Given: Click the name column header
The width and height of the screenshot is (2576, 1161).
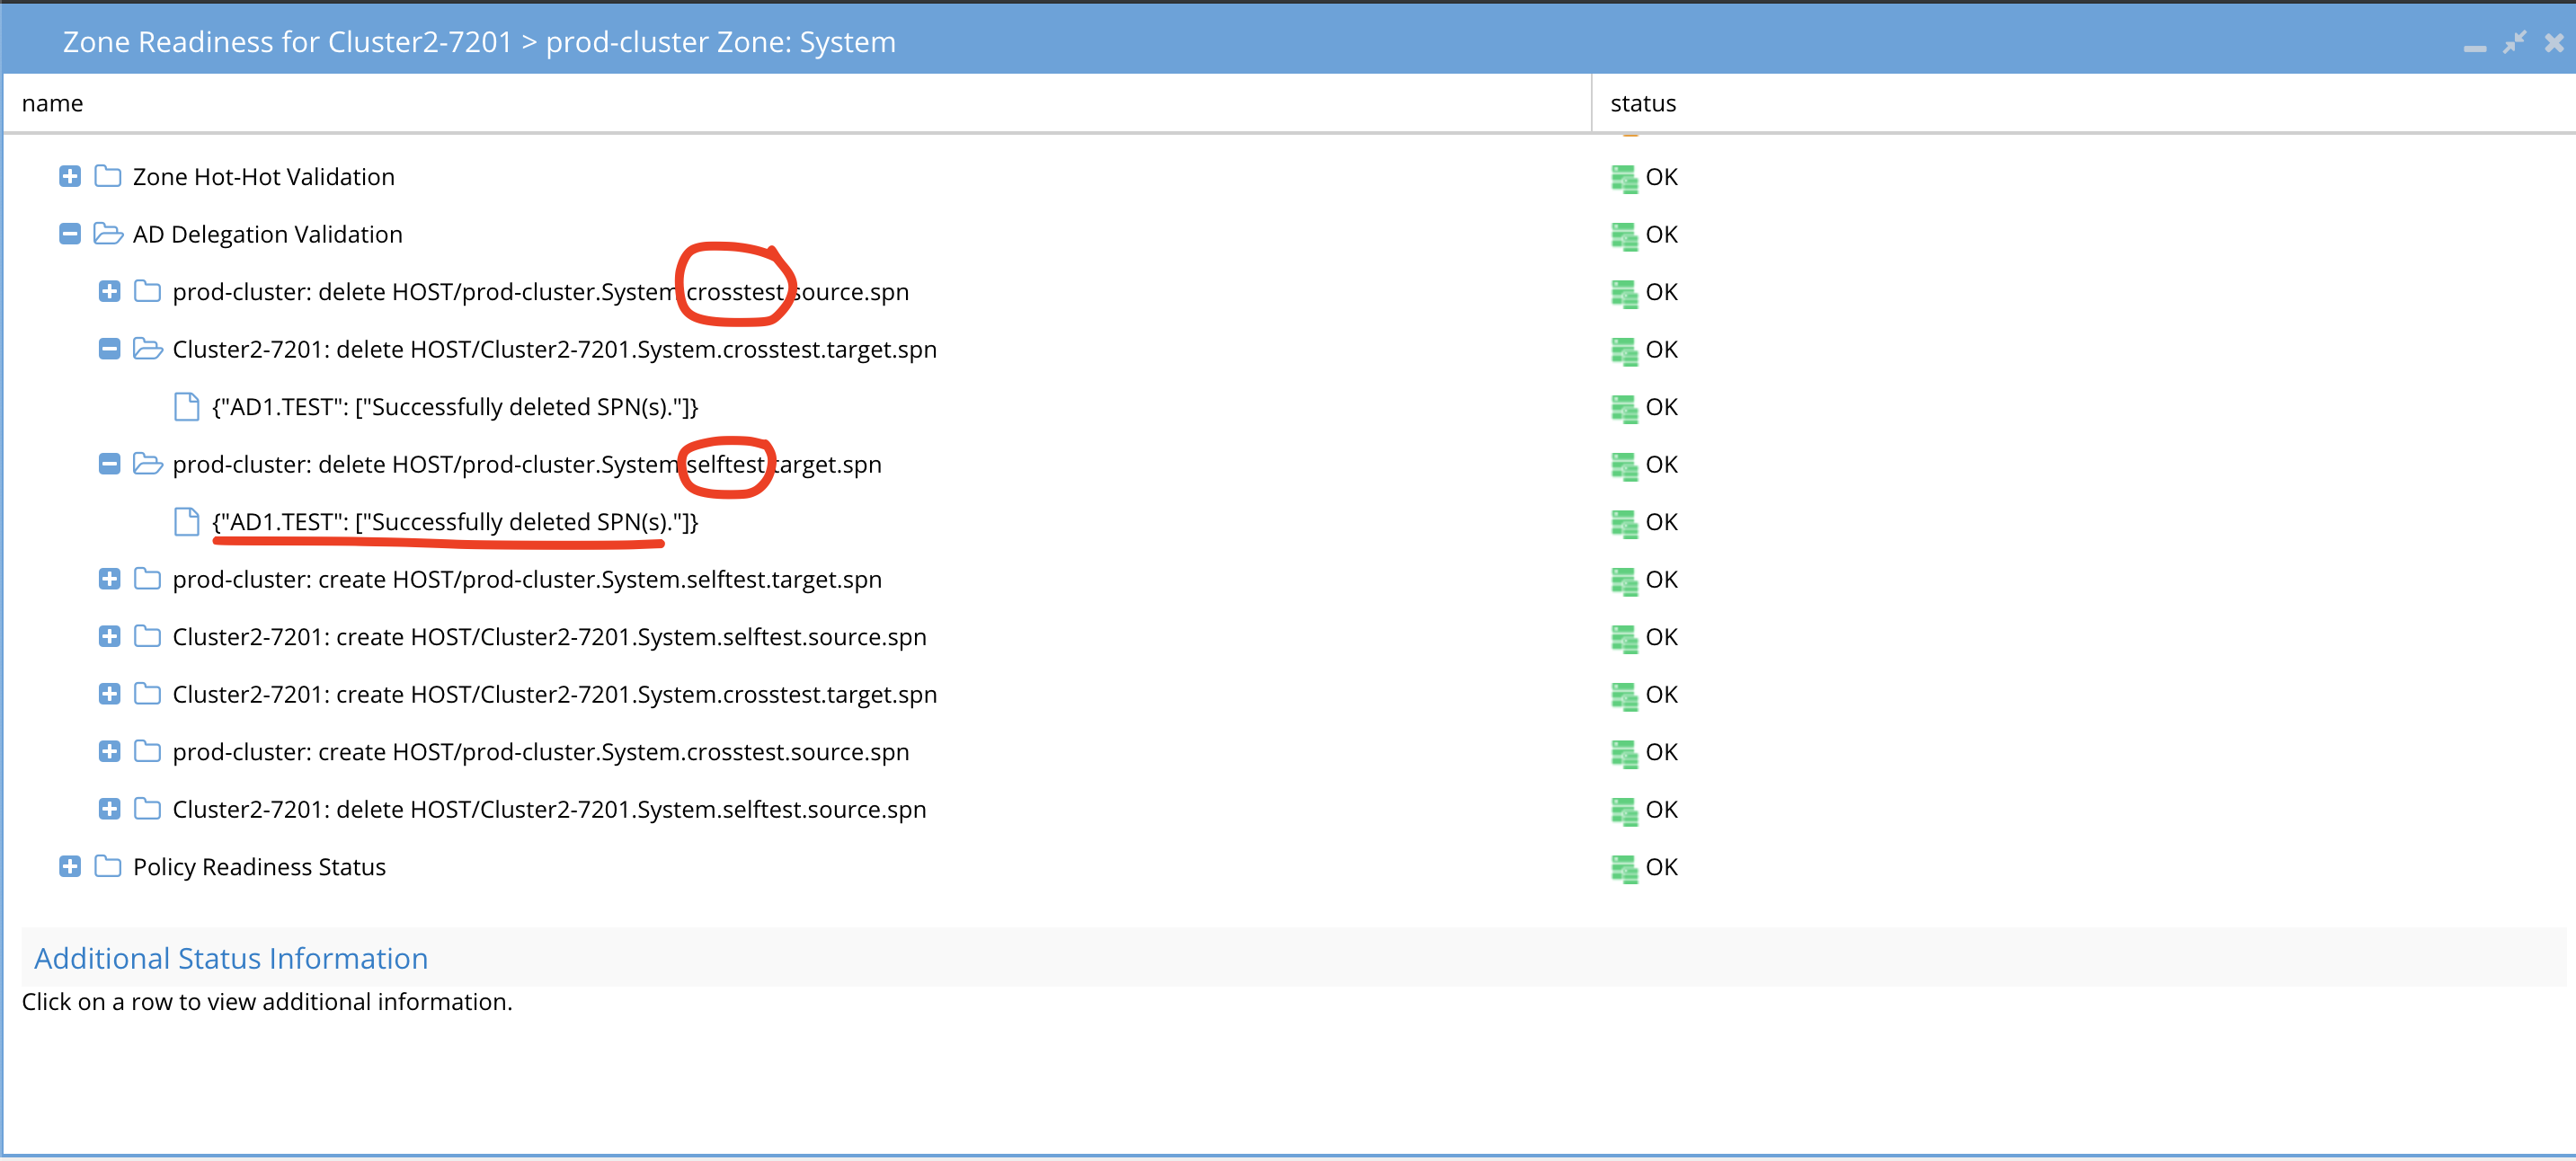Looking at the screenshot, I should pyautogui.click(x=52, y=102).
